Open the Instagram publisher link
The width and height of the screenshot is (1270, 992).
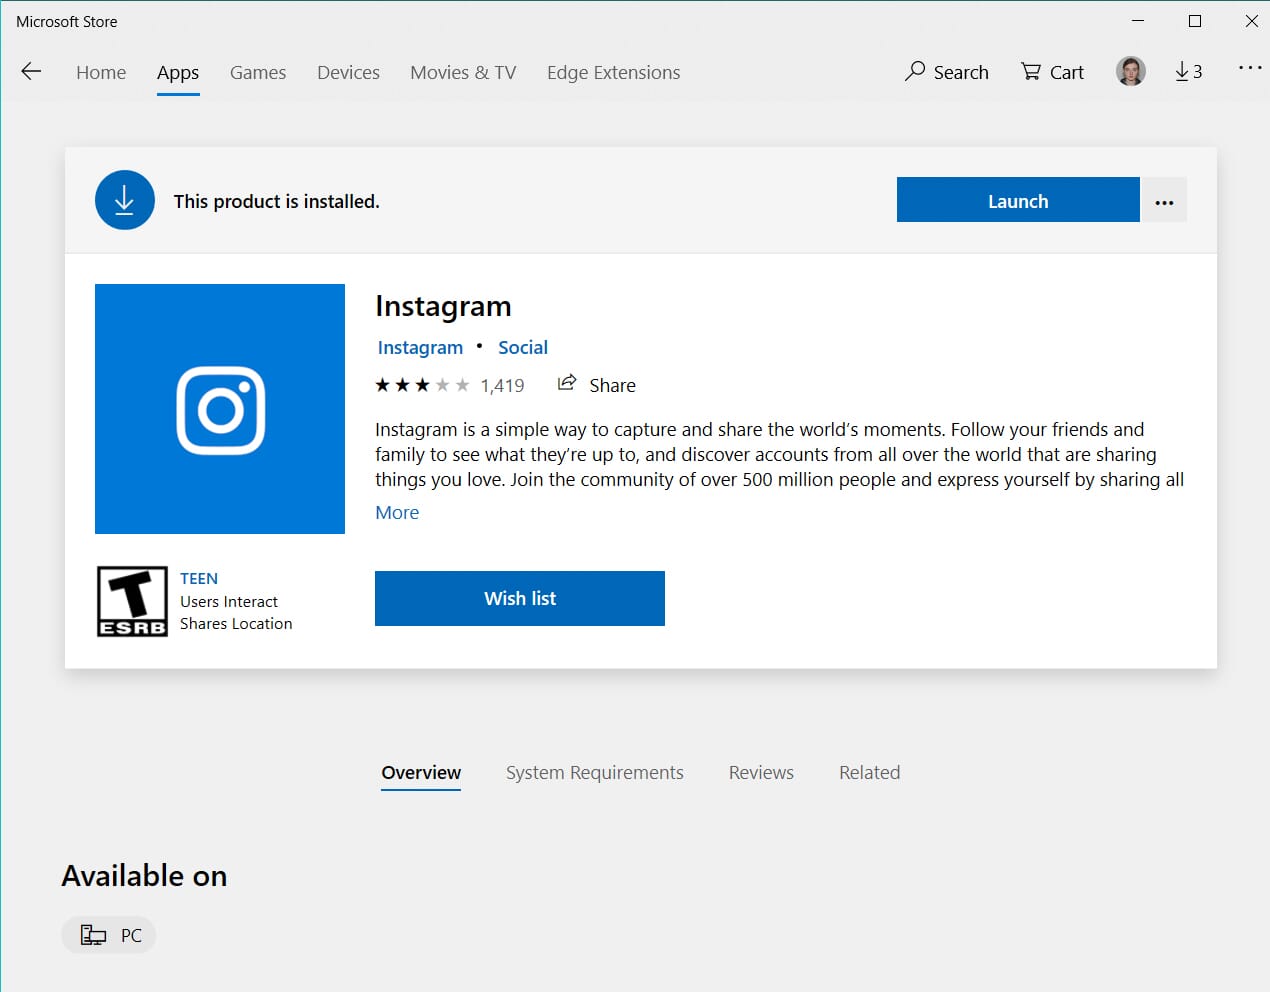[420, 347]
